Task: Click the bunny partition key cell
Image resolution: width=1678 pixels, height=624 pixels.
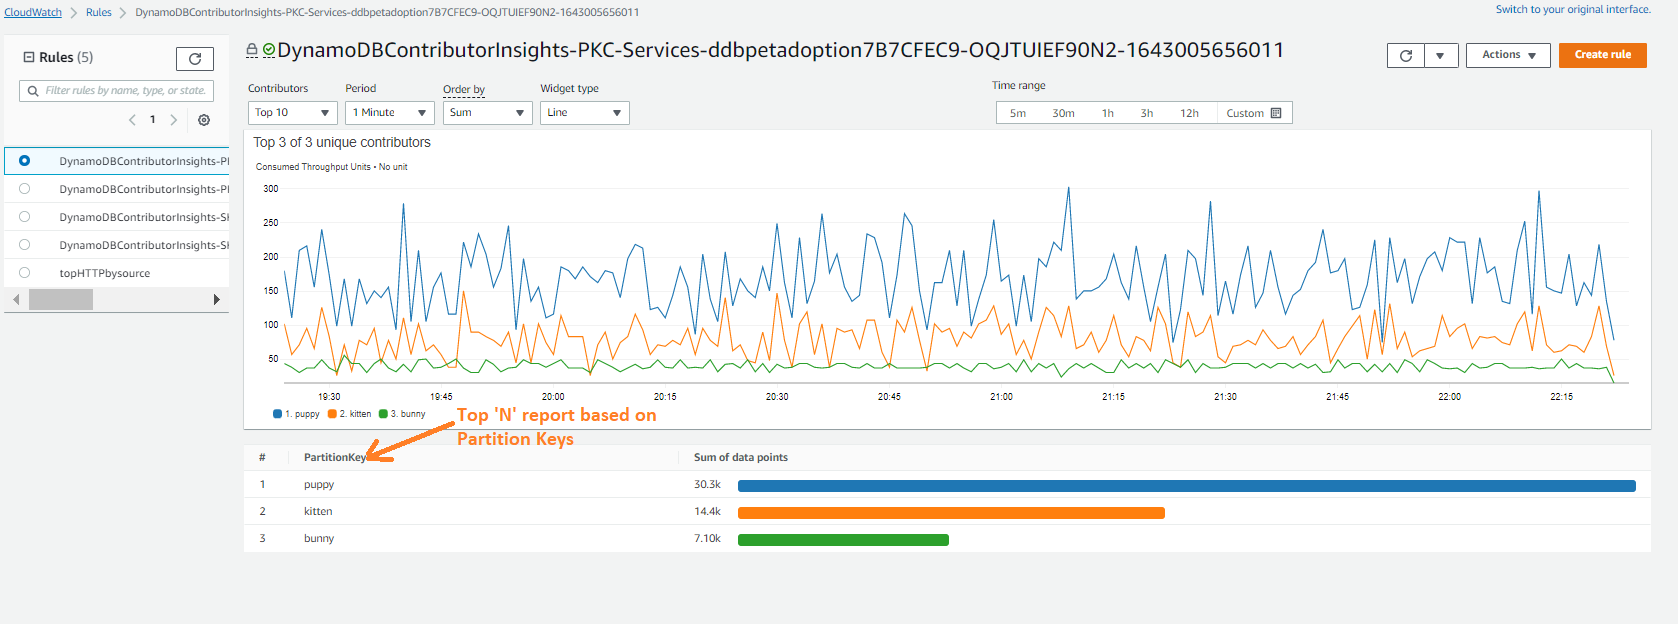Action: 319,538
